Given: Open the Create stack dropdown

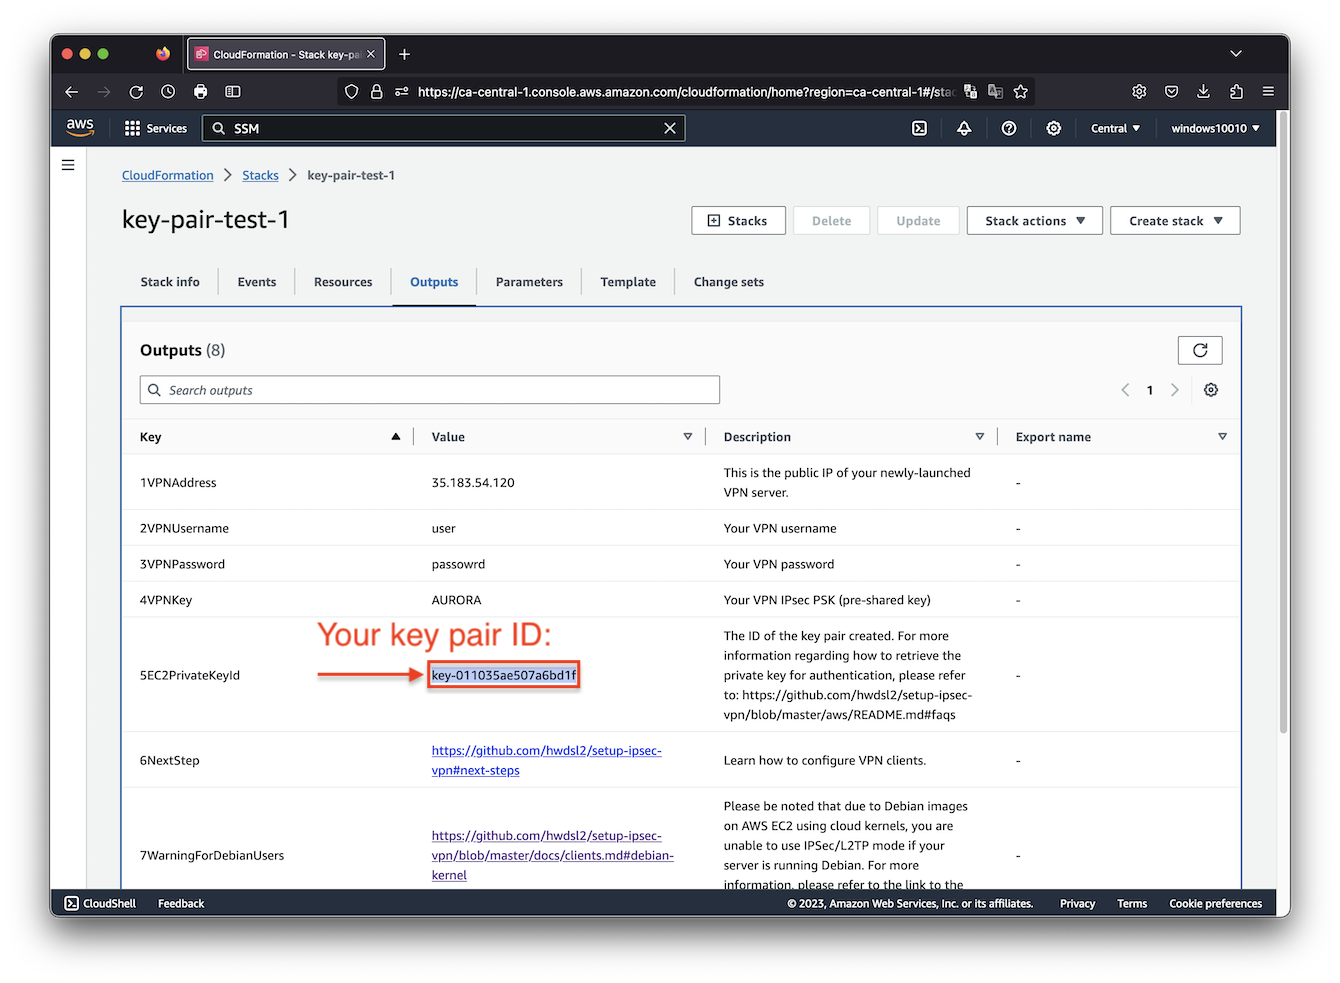Looking at the screenshot, I should 1175,221.
